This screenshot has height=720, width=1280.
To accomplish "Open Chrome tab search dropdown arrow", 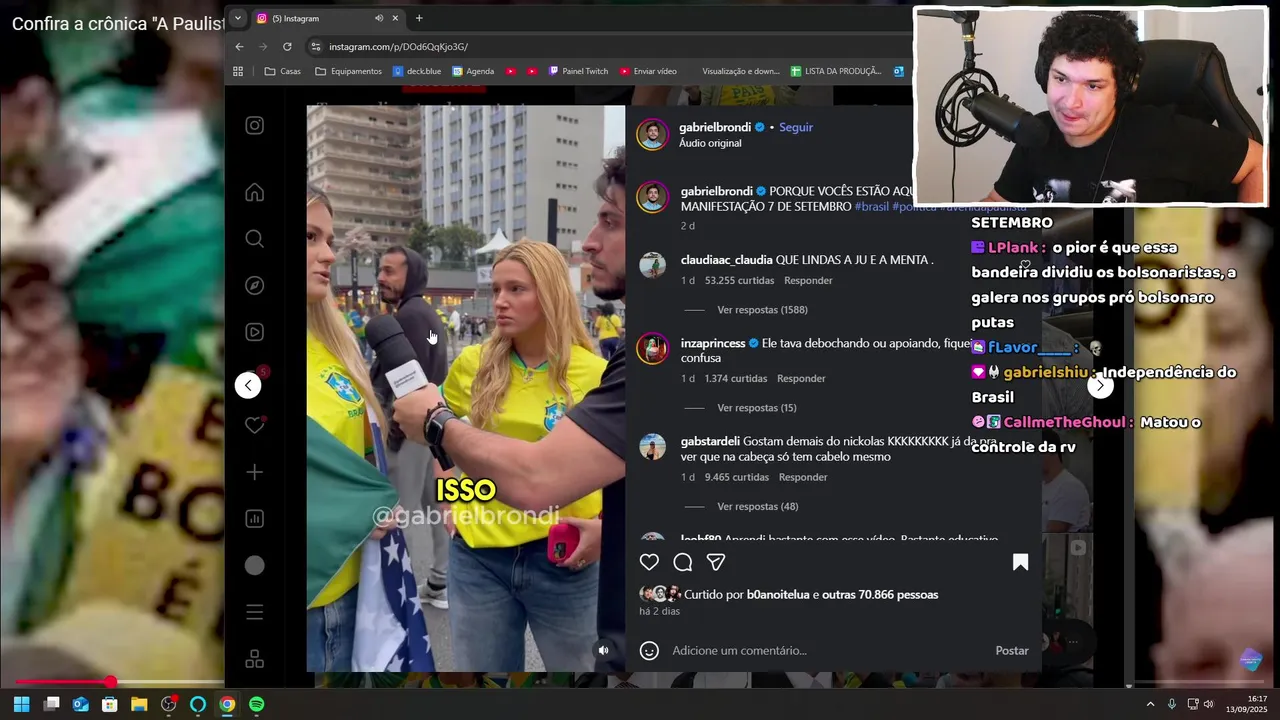I will [x=237, y=17].
